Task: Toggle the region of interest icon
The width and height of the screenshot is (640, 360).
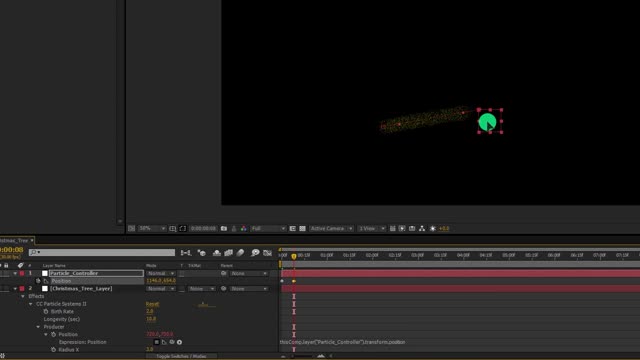Action: click(293, 229)
